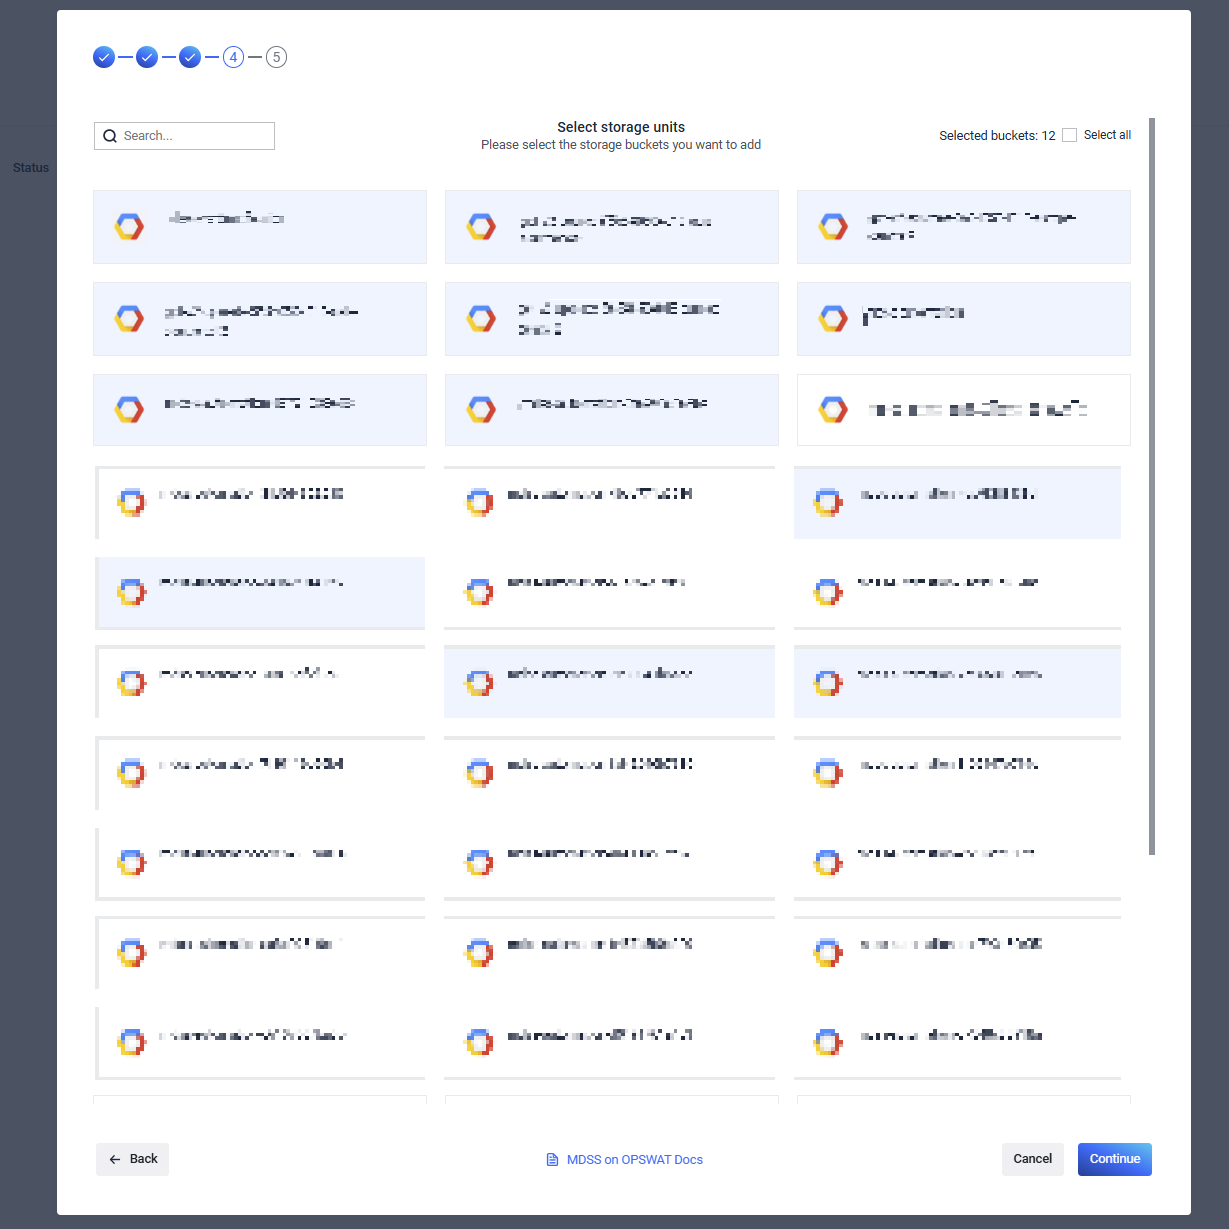Deselect the top-middle highlighted bucket card

[x=611, y=227]
